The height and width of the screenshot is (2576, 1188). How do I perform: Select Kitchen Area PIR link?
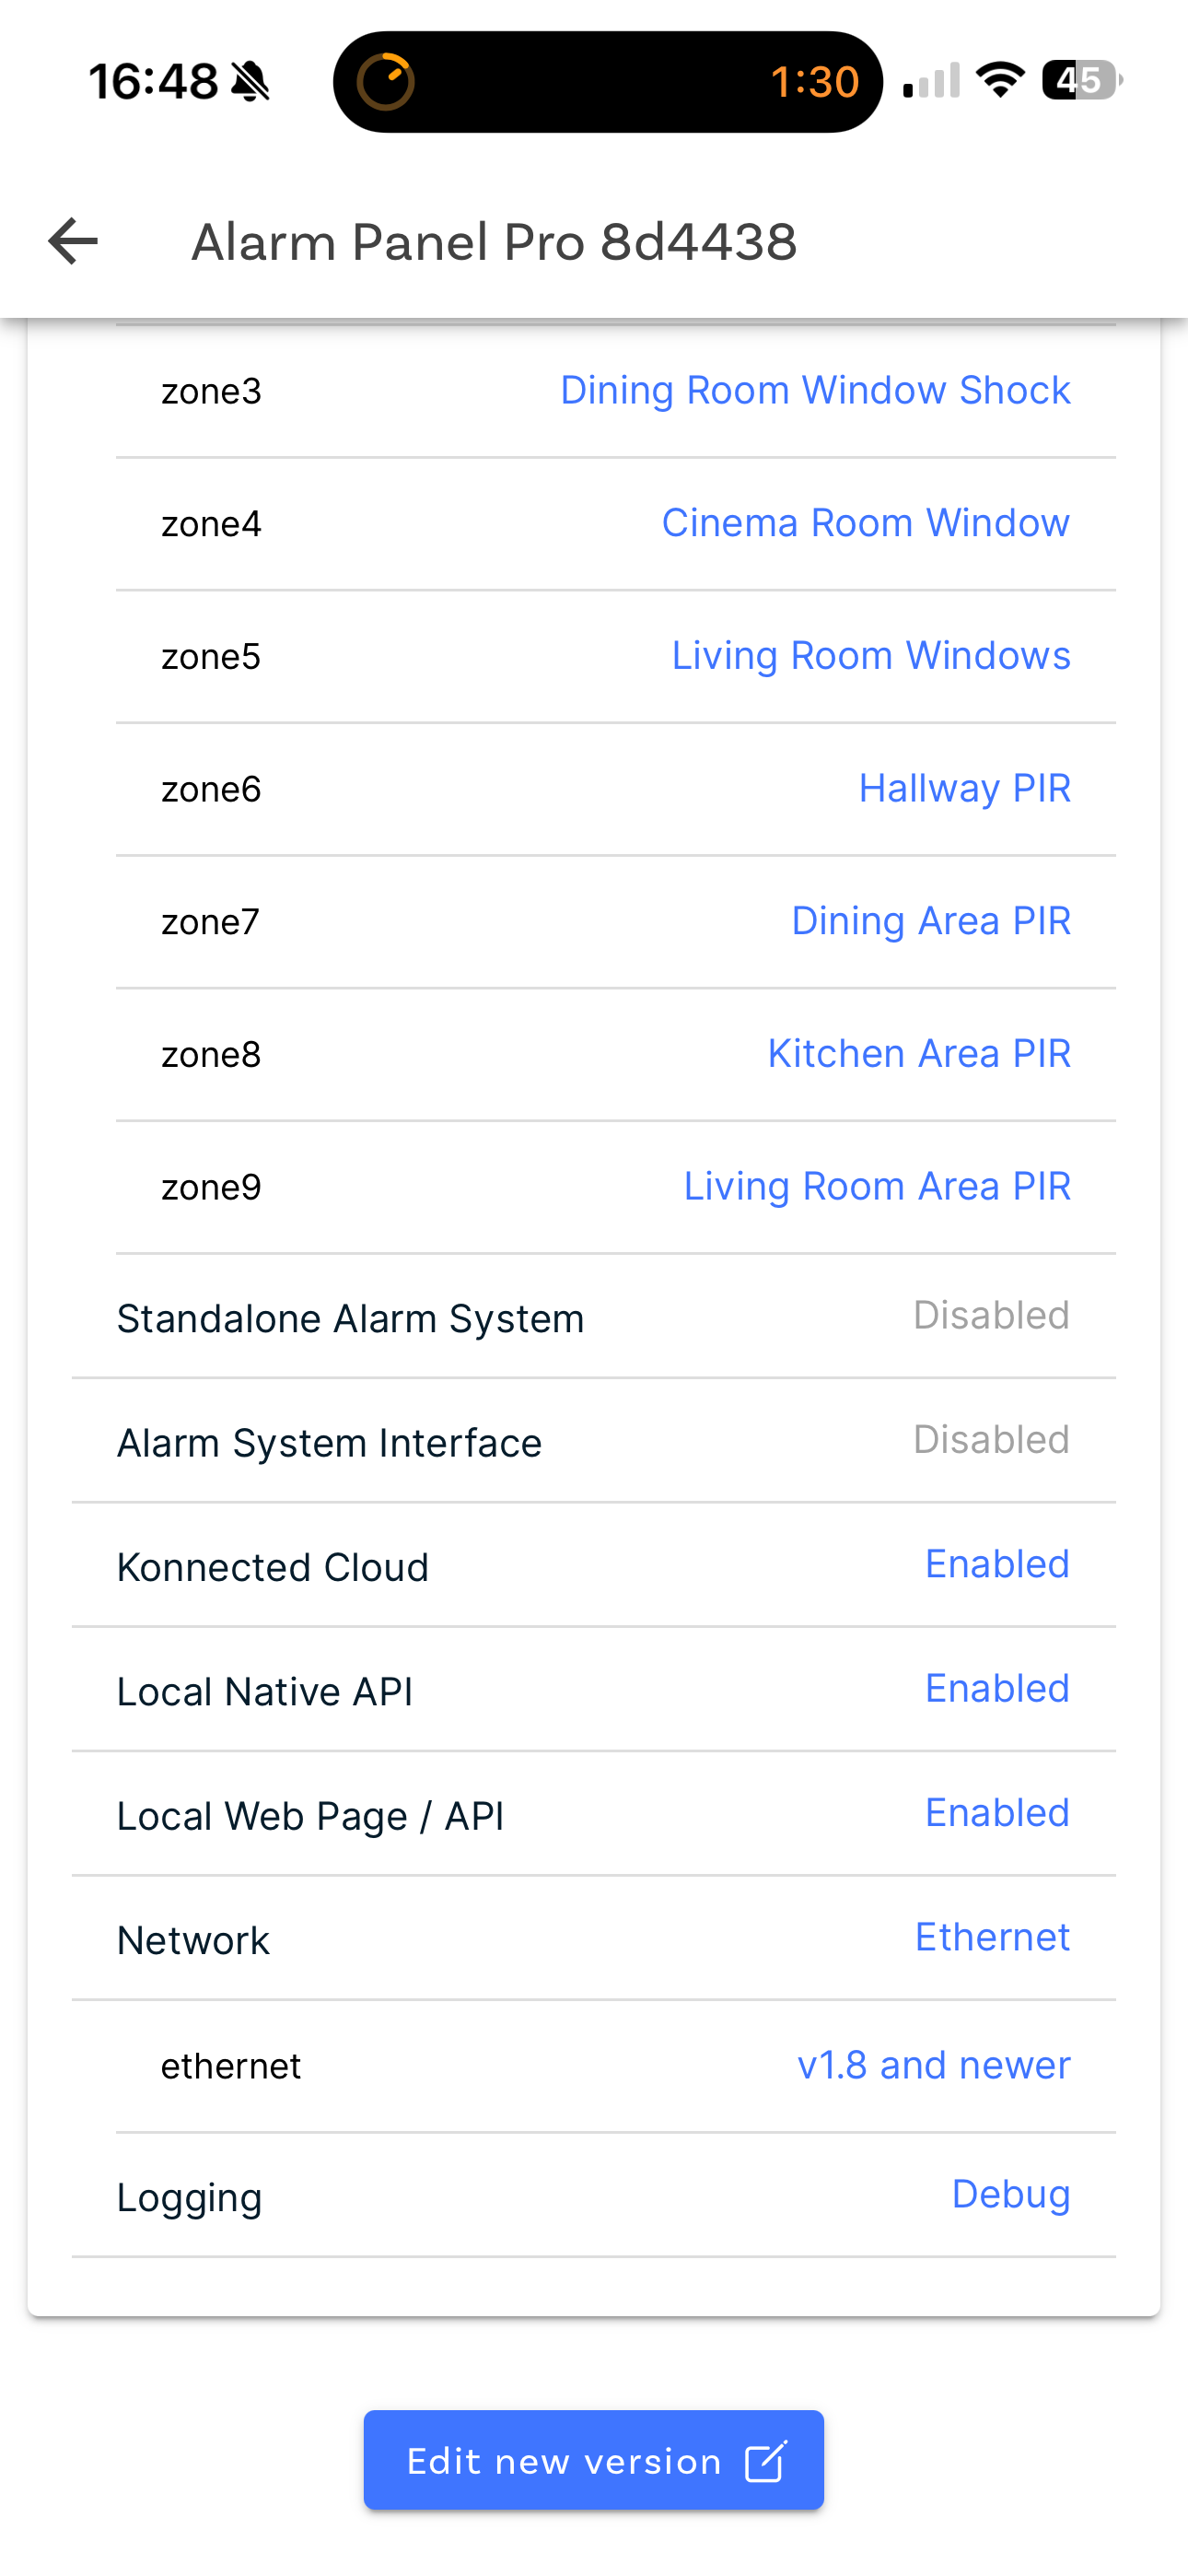pyautogui.click(x=918, y=1054)
